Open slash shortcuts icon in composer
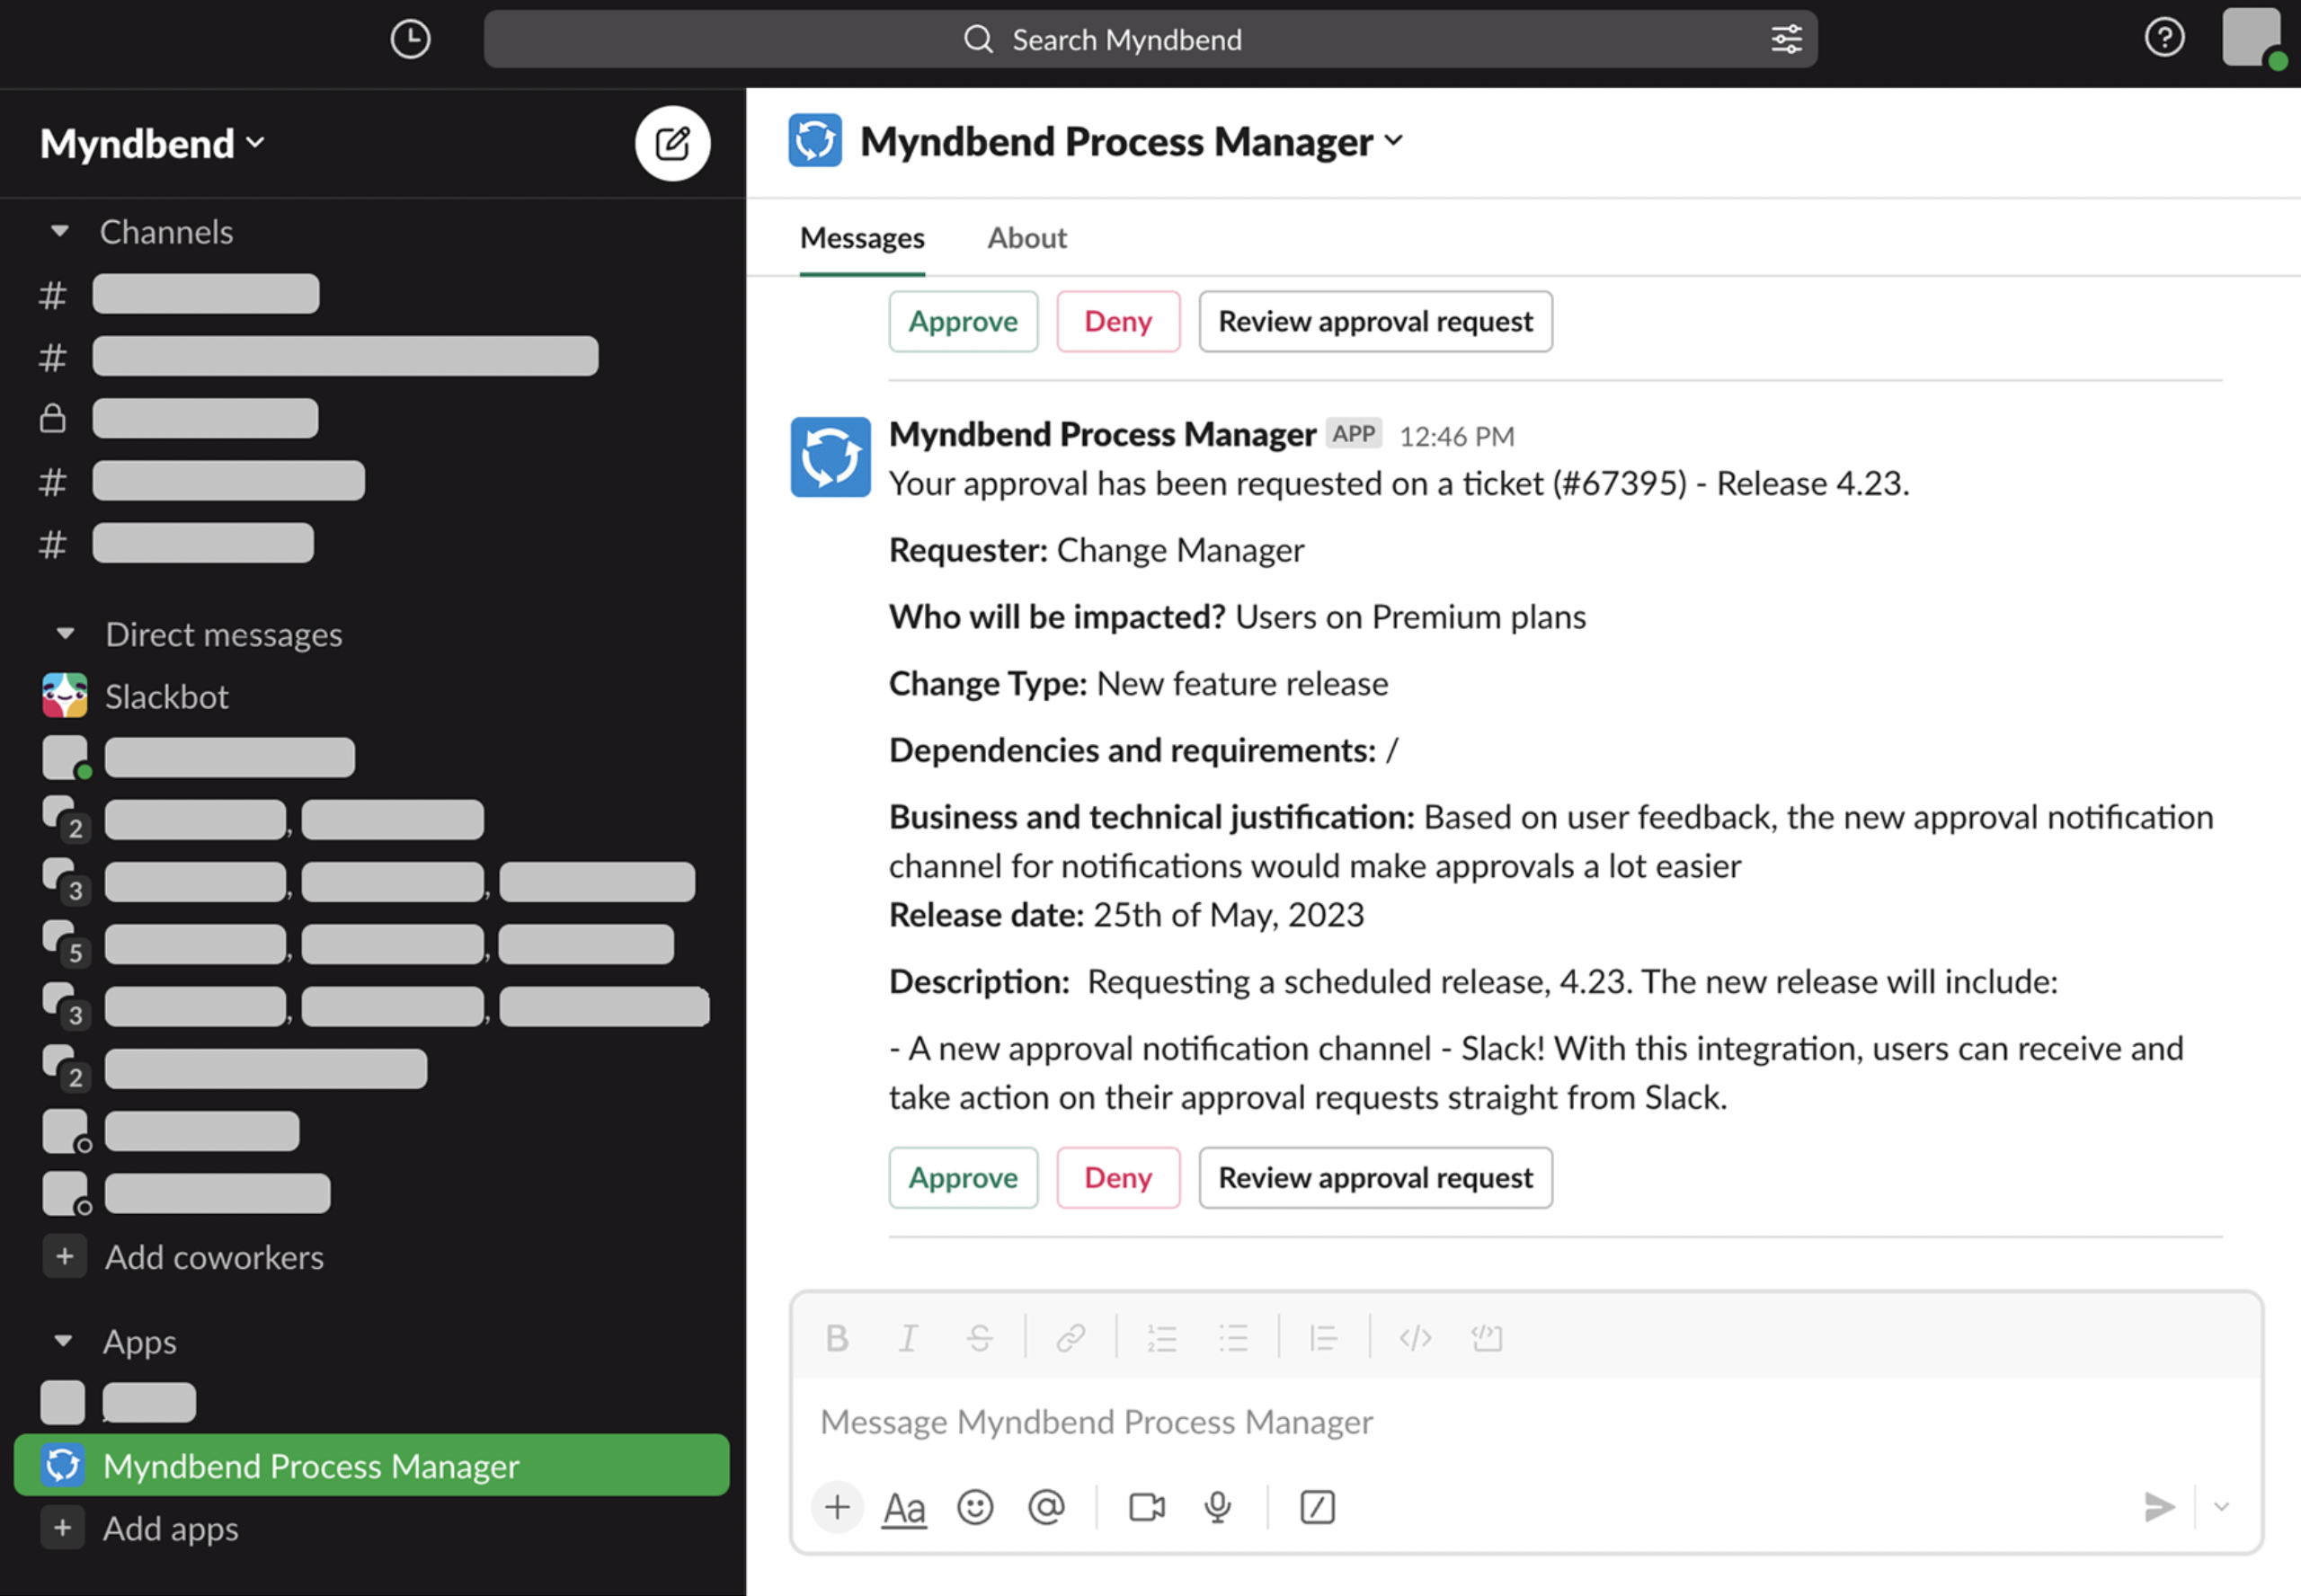Screen dimensions: 2301x1596 [x=1317, y=1507]
